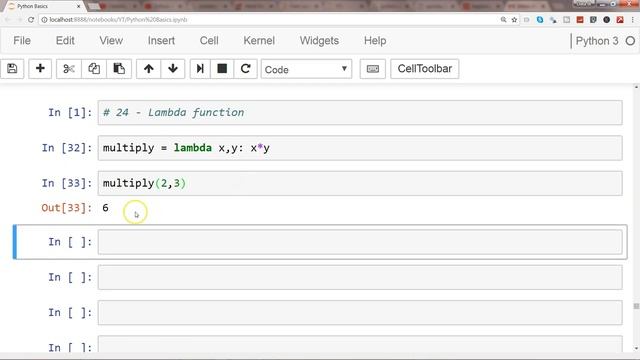The image size is (640, 360).
Task: Close the Python Basics browser tab
Action: click(x=78, y=6)
